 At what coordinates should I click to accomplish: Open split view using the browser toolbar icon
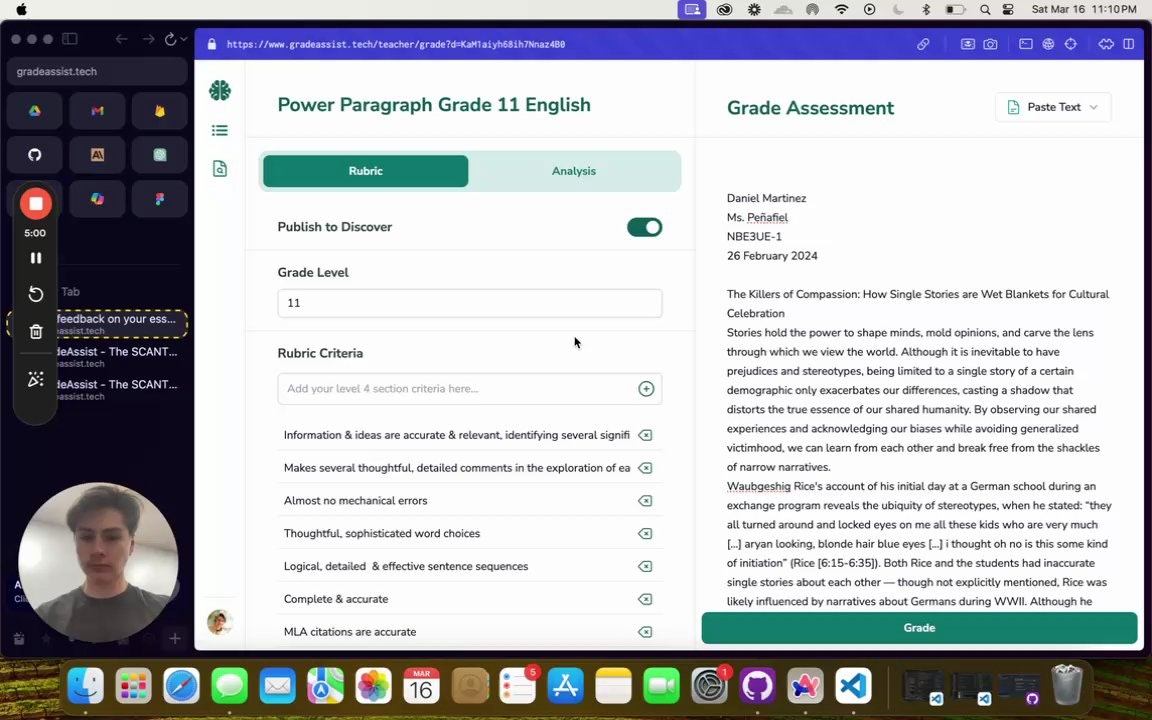coord(1128,43)
